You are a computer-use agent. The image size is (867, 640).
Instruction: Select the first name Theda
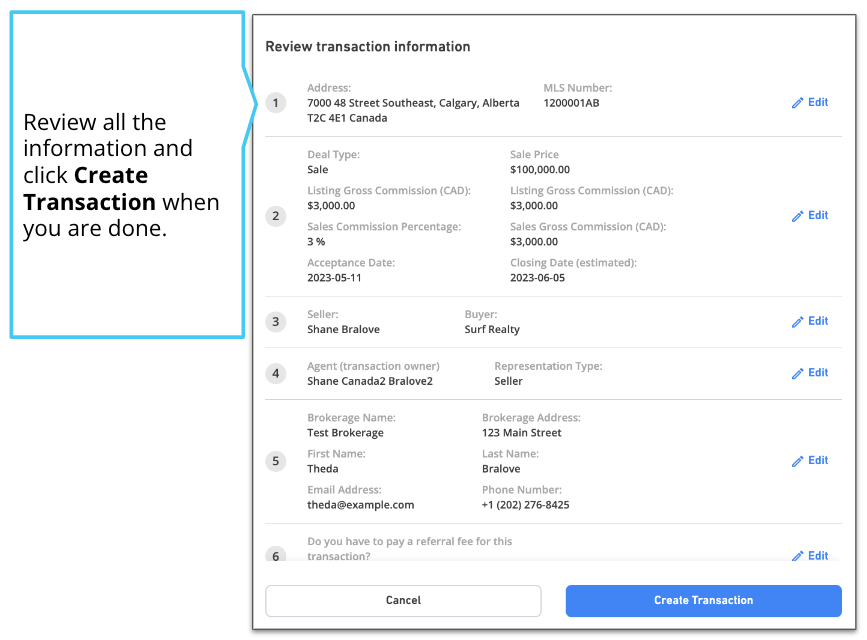click(x=323, y=469)
